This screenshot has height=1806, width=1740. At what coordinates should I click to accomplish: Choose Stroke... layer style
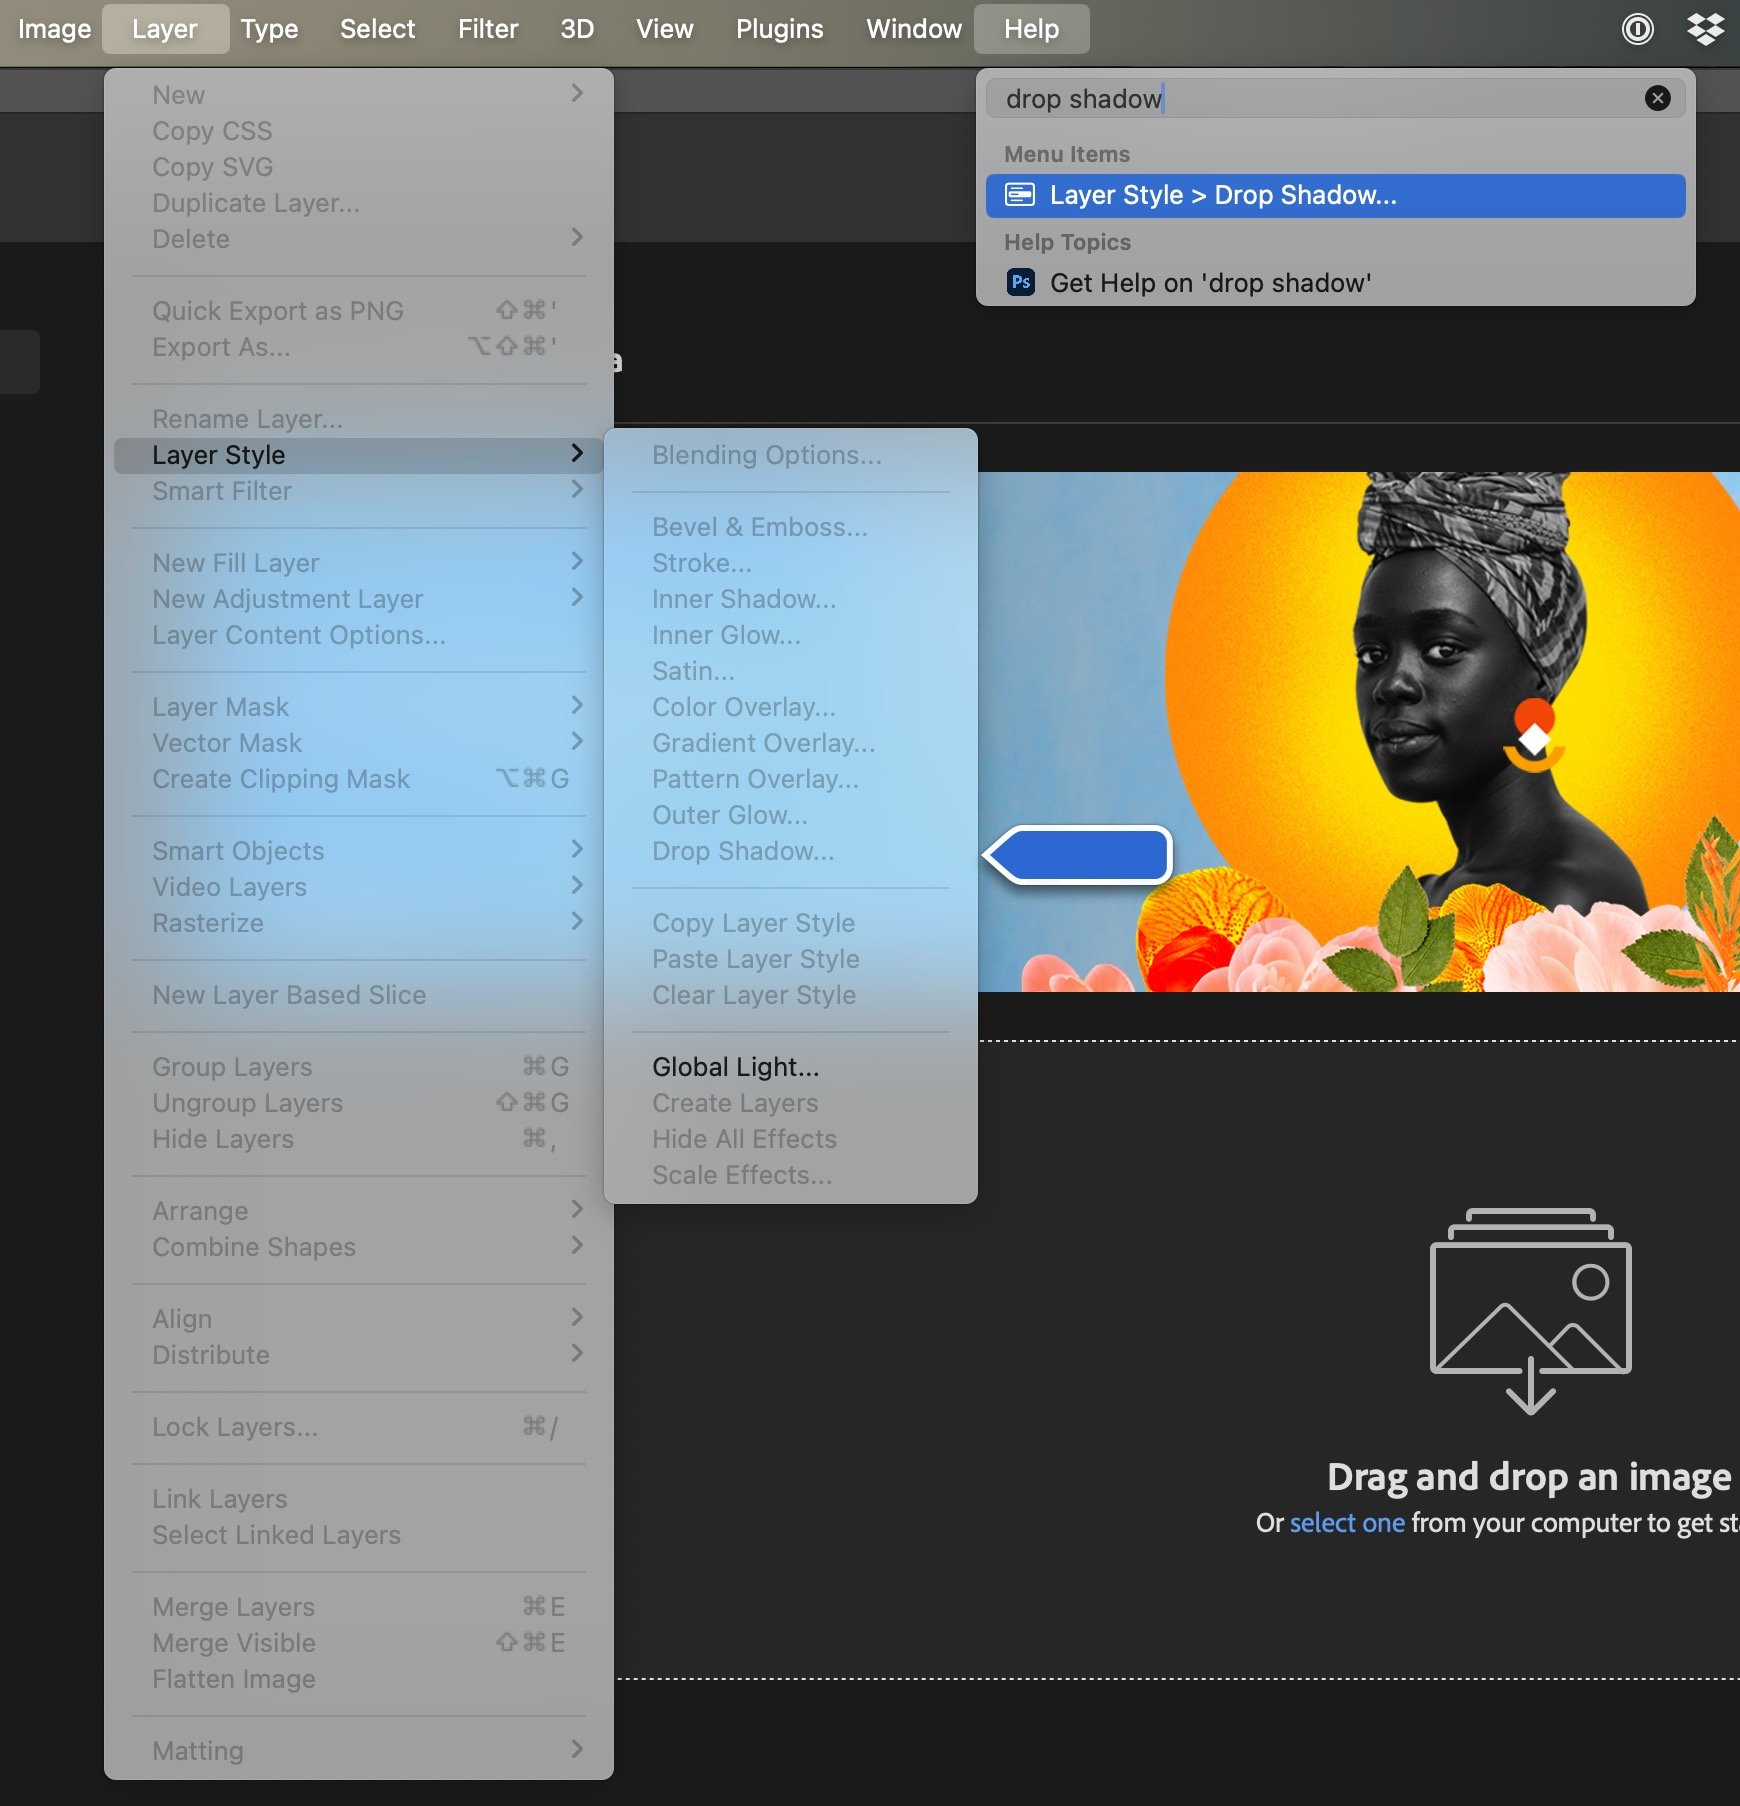(x=790, y=563)
